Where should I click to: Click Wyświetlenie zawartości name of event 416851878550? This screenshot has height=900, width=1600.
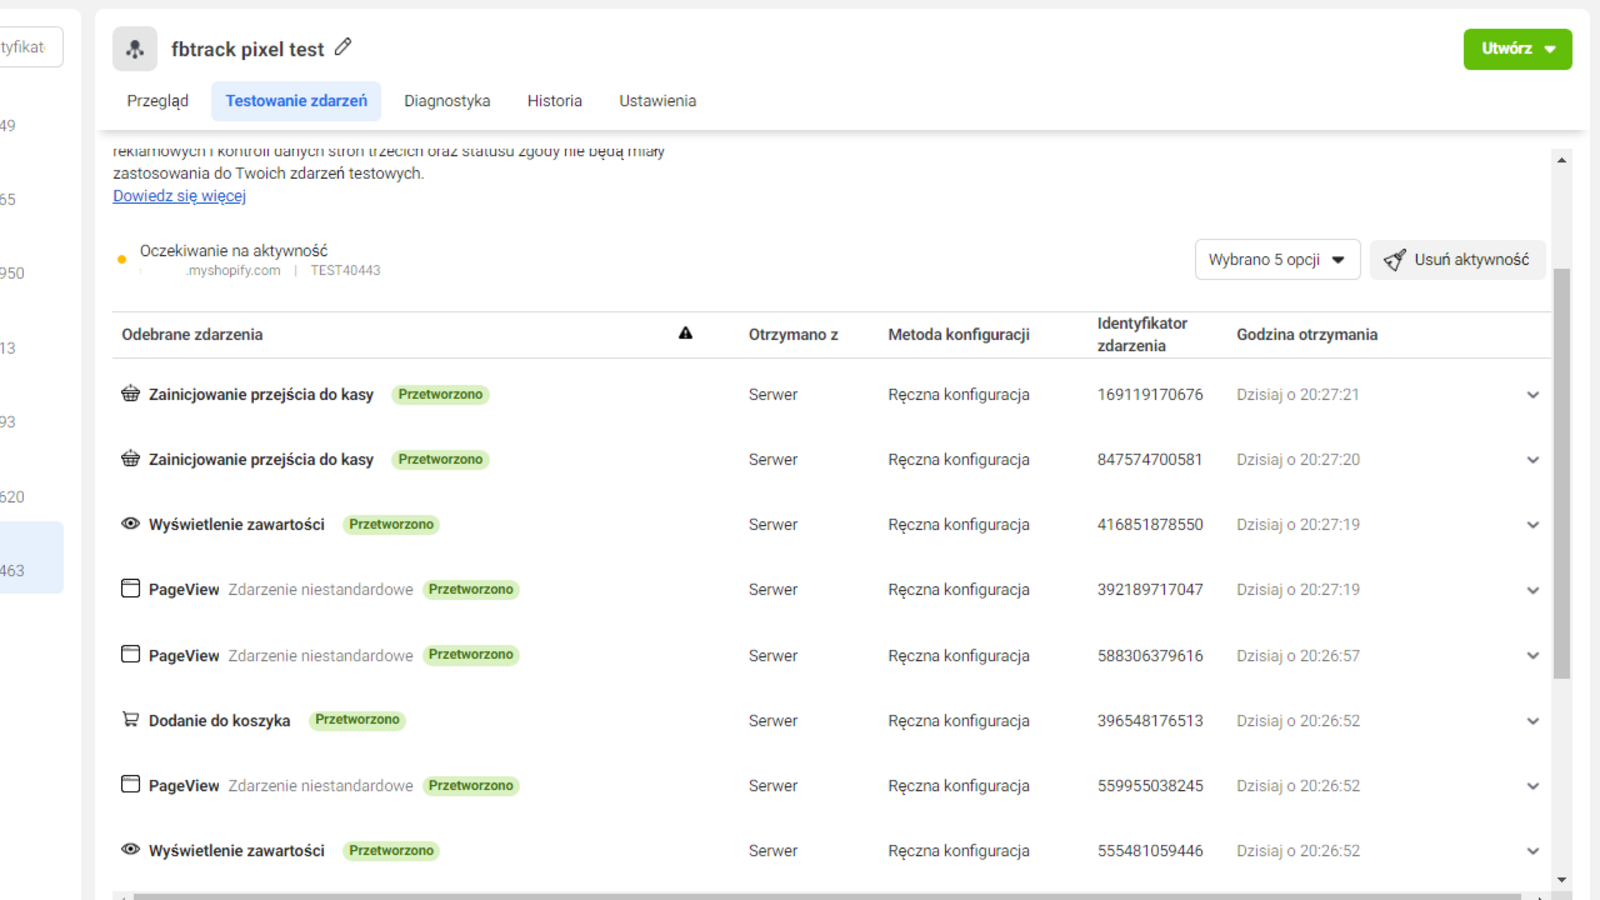(x=237, y=525)
